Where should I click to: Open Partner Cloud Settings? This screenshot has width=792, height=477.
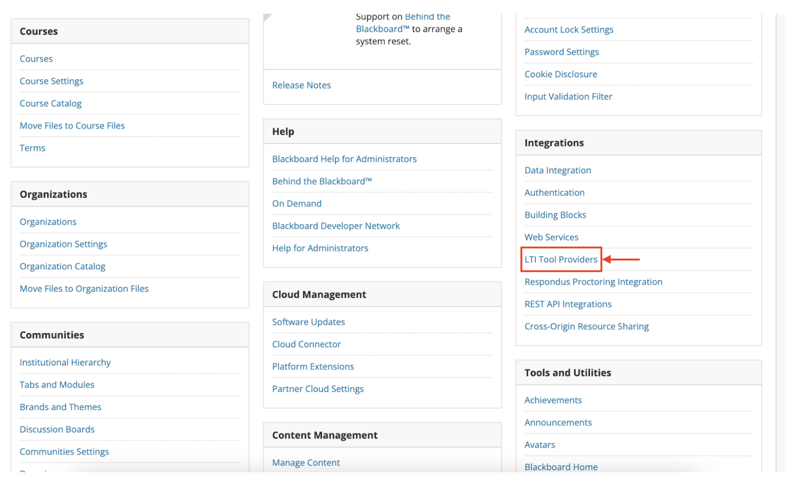pos(318,389)
